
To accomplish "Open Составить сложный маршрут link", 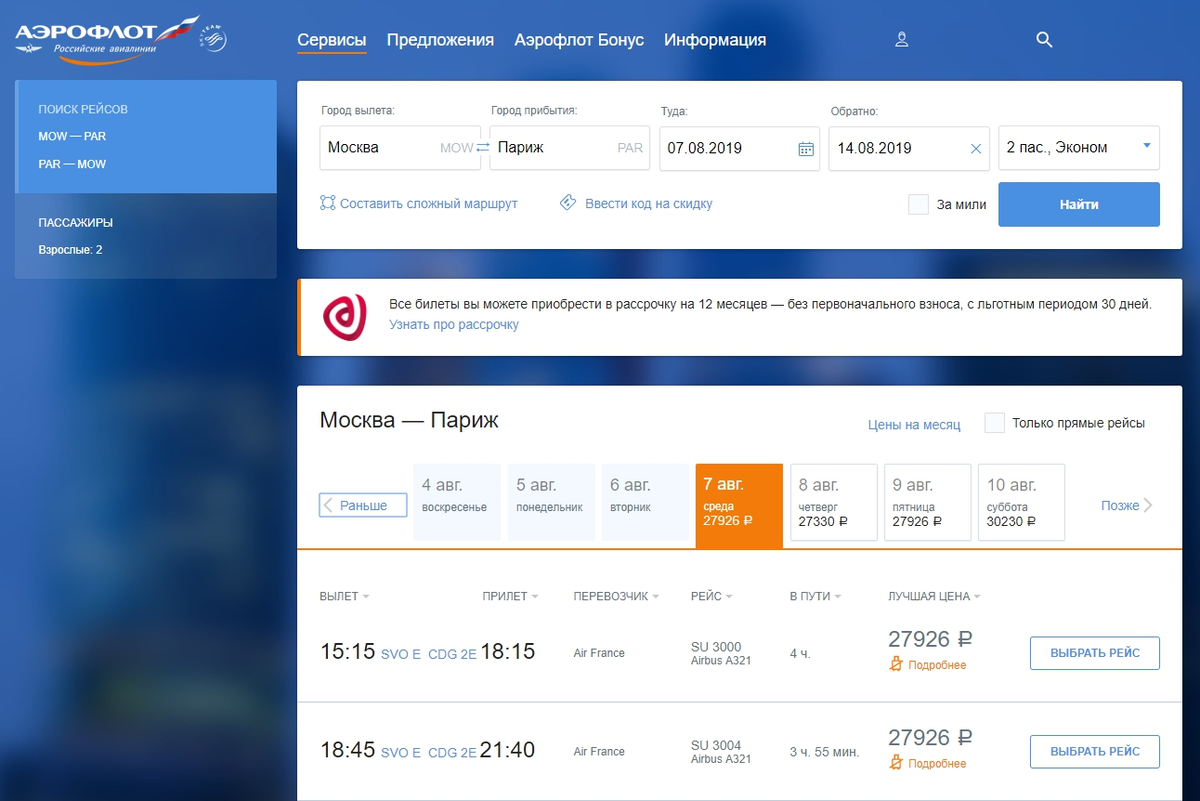I will 429,203.
